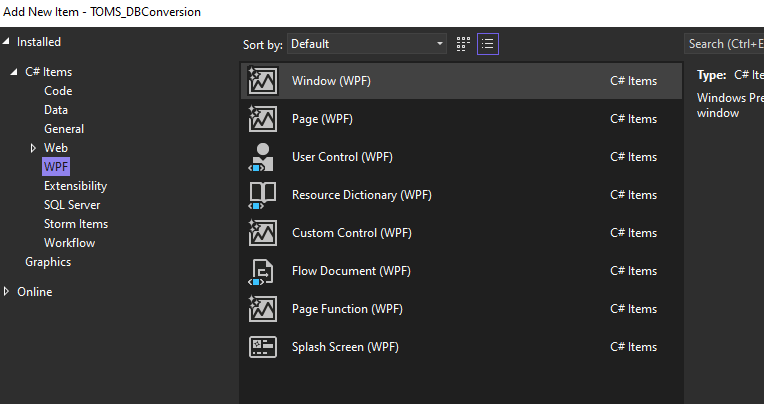764x404 pixels.
Task: Click the Custom Control (WPF) icon
Action: [262, 233]
